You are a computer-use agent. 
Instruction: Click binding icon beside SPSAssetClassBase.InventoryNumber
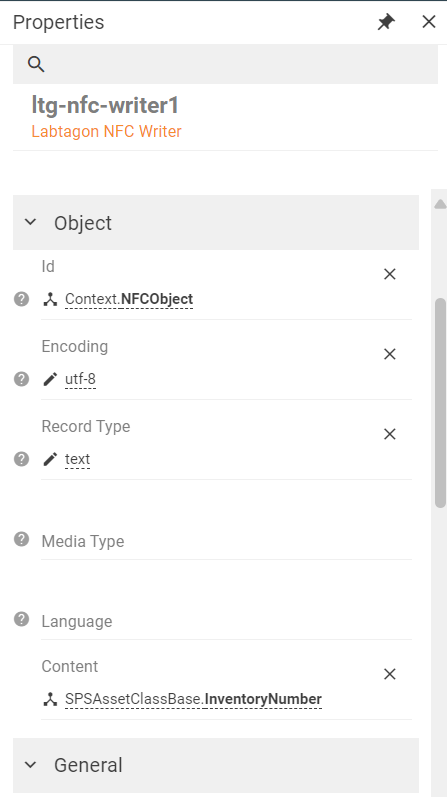[x=50, y=699]
